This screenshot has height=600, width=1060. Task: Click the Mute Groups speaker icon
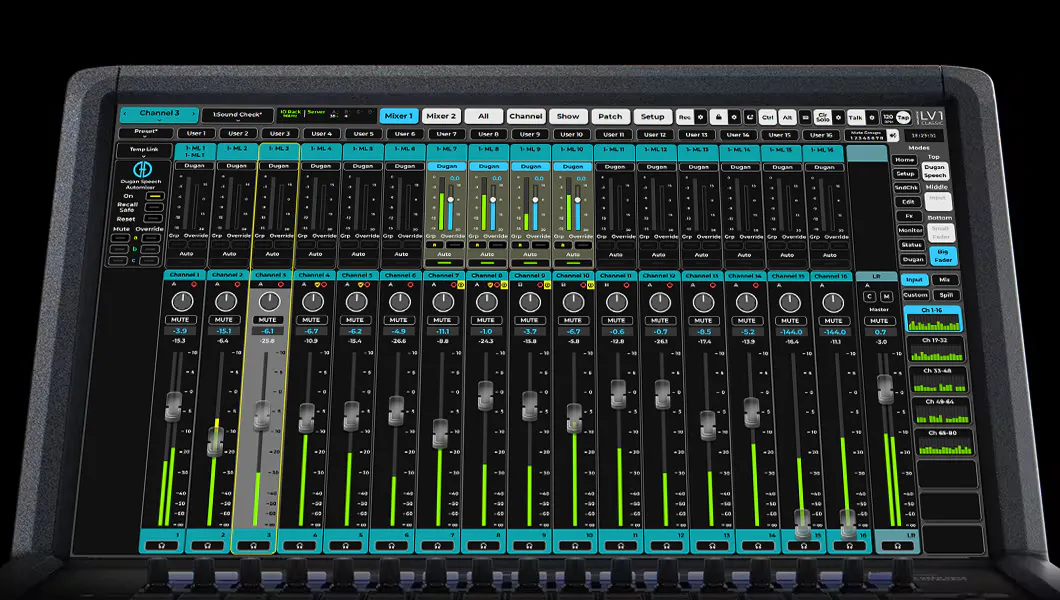892,135
